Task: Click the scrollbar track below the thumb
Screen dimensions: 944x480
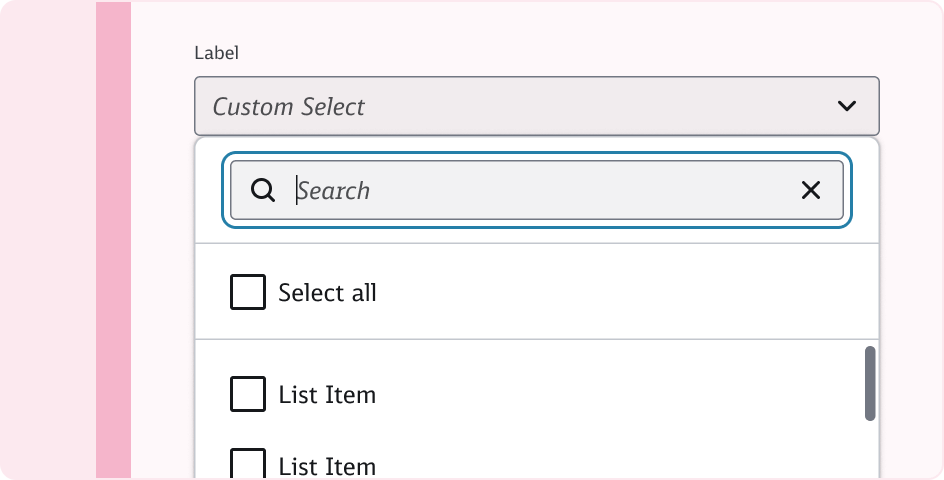Action: click(870, 450)
